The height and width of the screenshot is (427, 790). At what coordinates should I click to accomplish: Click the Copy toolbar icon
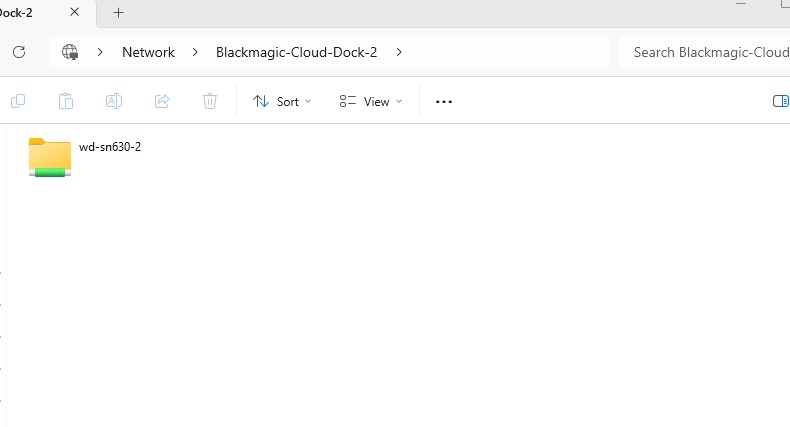tap(18, 101)
